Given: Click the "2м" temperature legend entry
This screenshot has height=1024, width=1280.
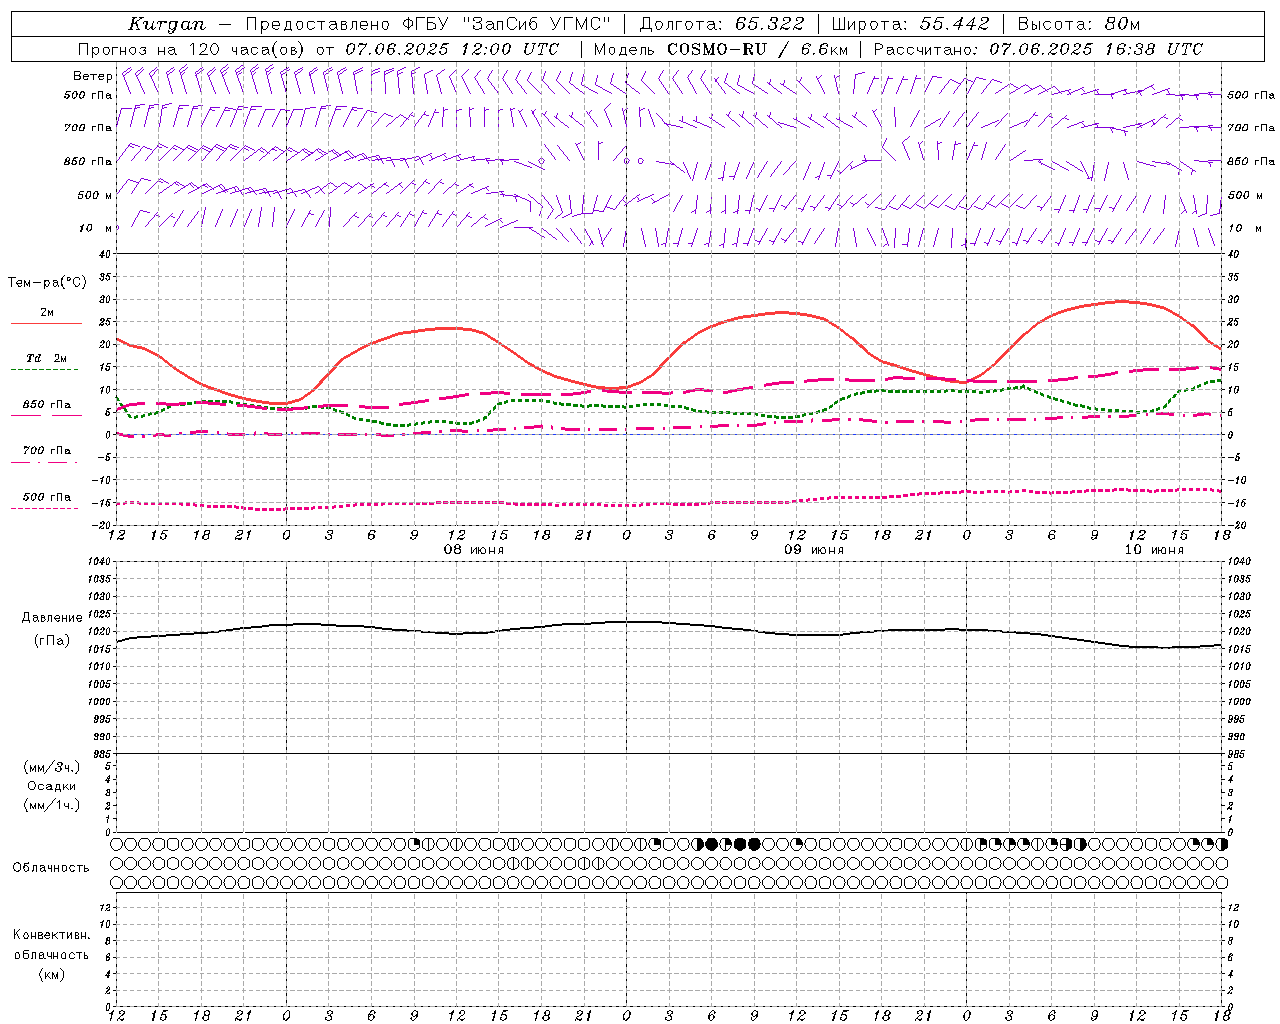Looking at the screenshot, I should [47, 313].
